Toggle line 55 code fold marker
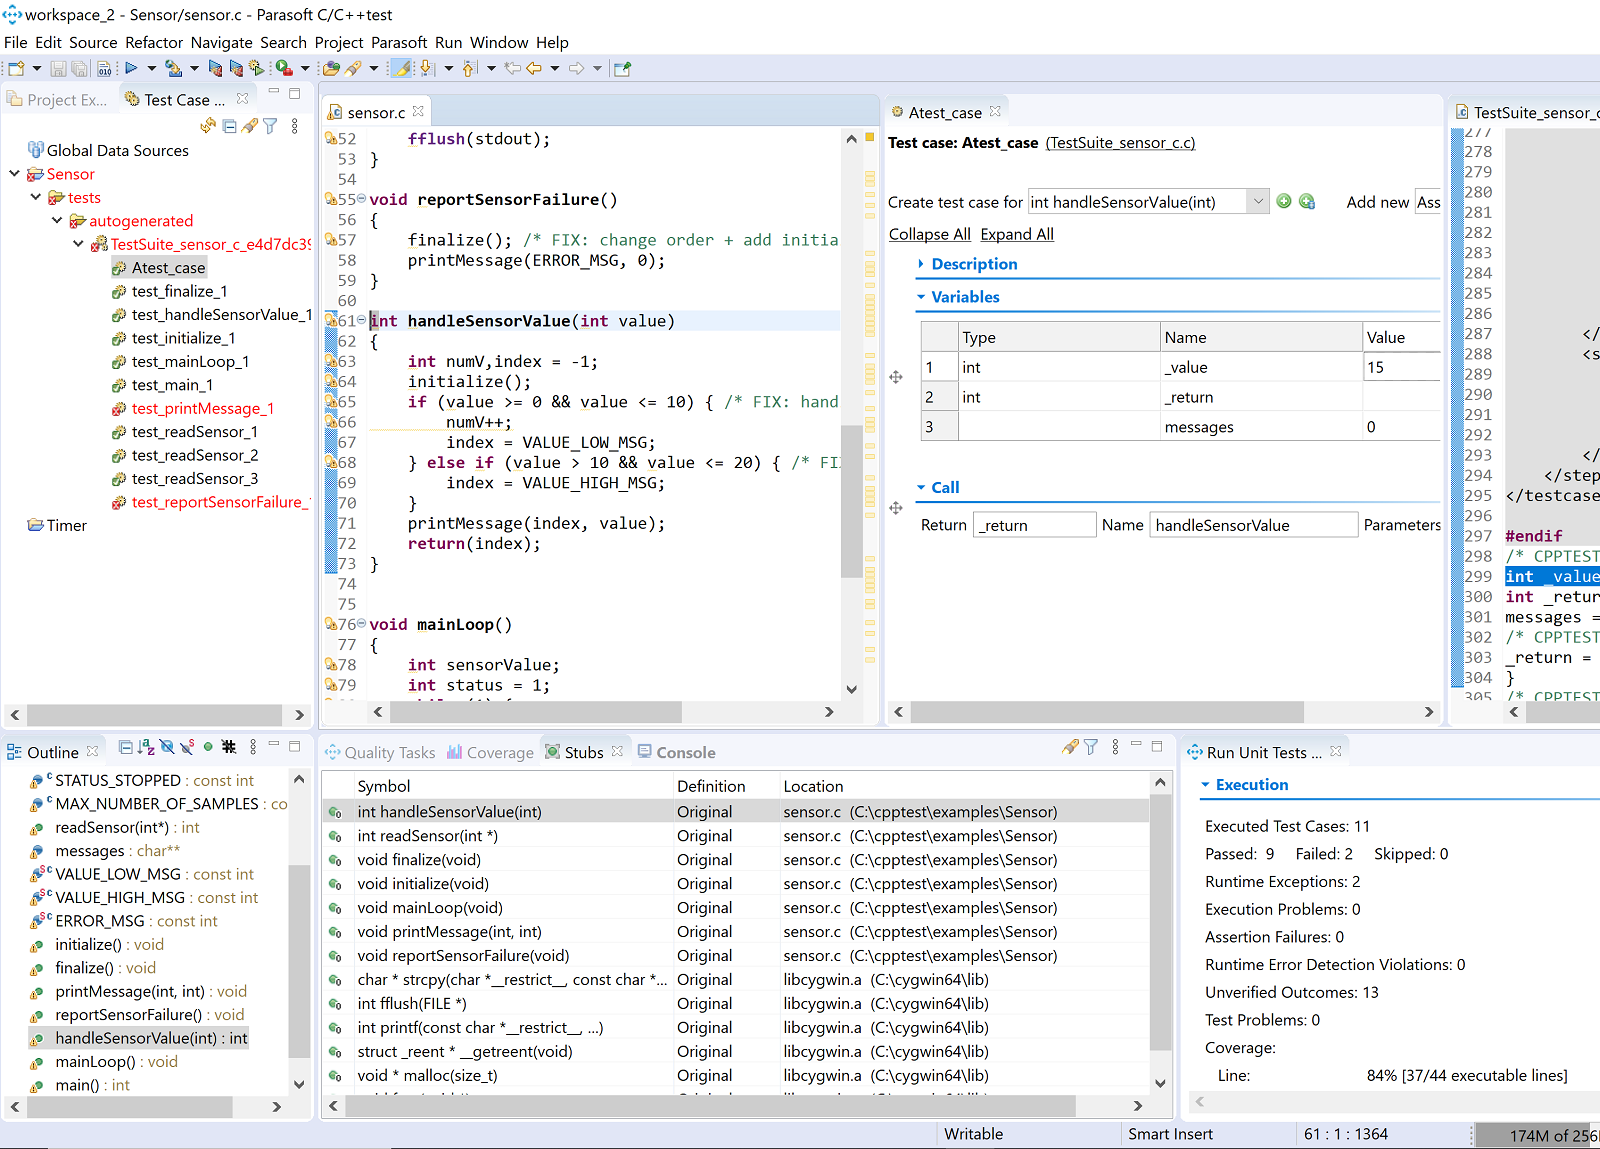Image resolution: width=1600 pixels, height=1149 pixels. [x=361, y=199]
